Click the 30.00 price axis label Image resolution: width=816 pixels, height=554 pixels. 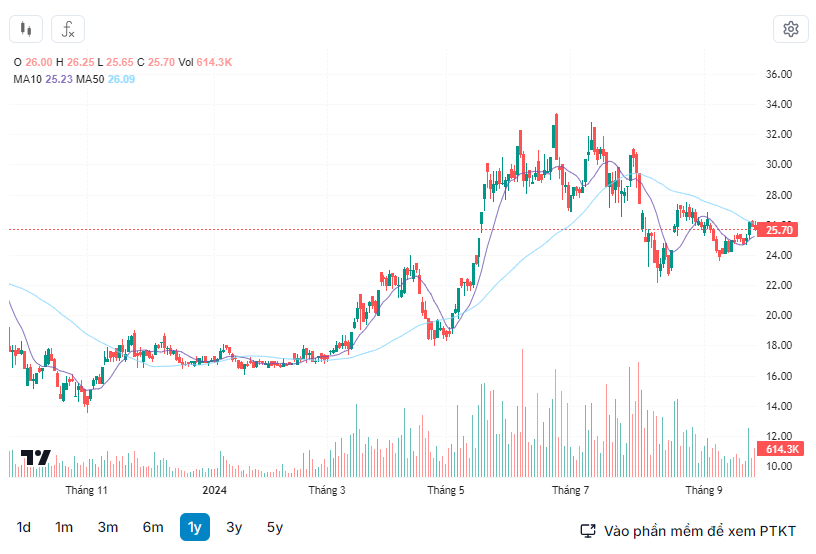[778, 164]
